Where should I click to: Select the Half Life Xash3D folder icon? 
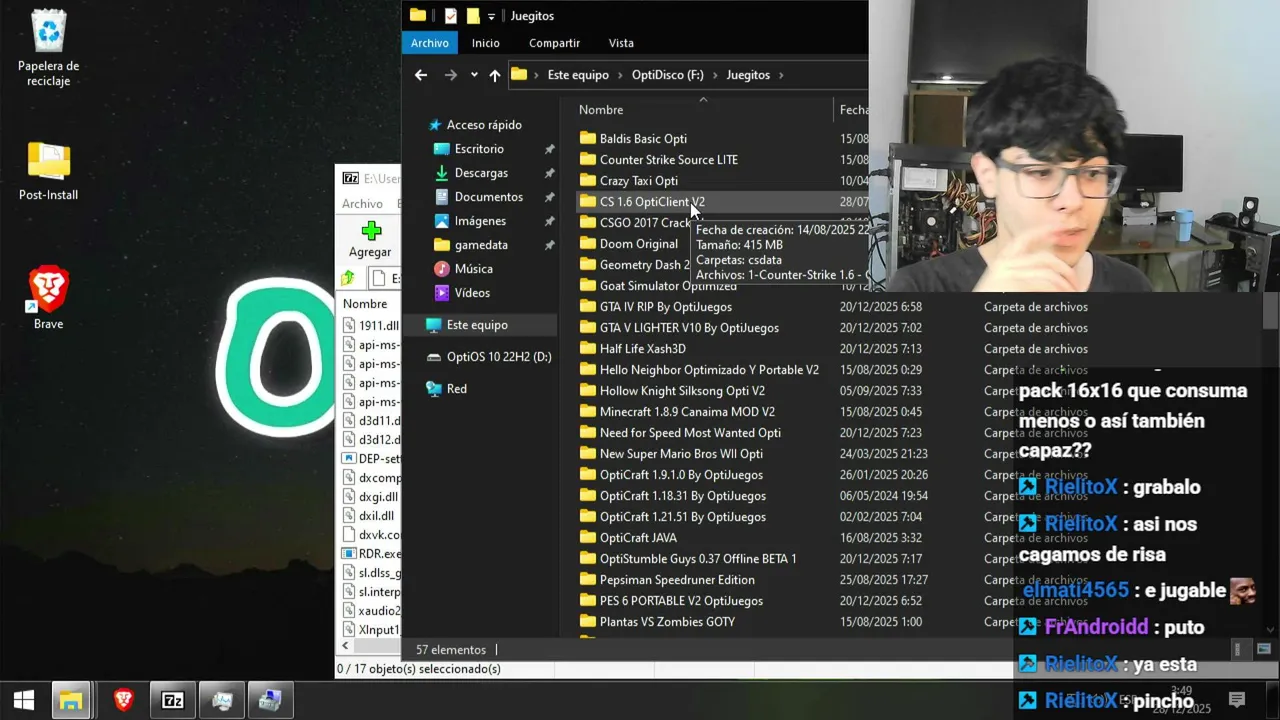(x=588, y=349)
